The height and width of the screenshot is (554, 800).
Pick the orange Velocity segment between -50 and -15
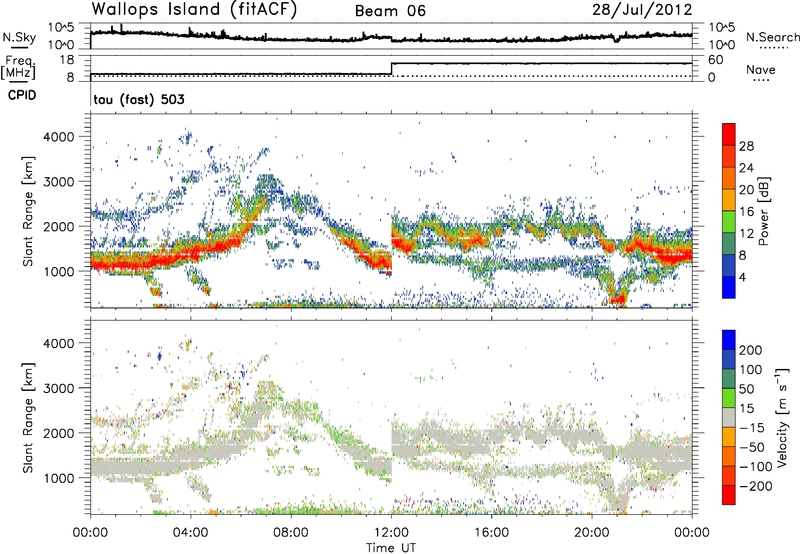click(729, 437)
